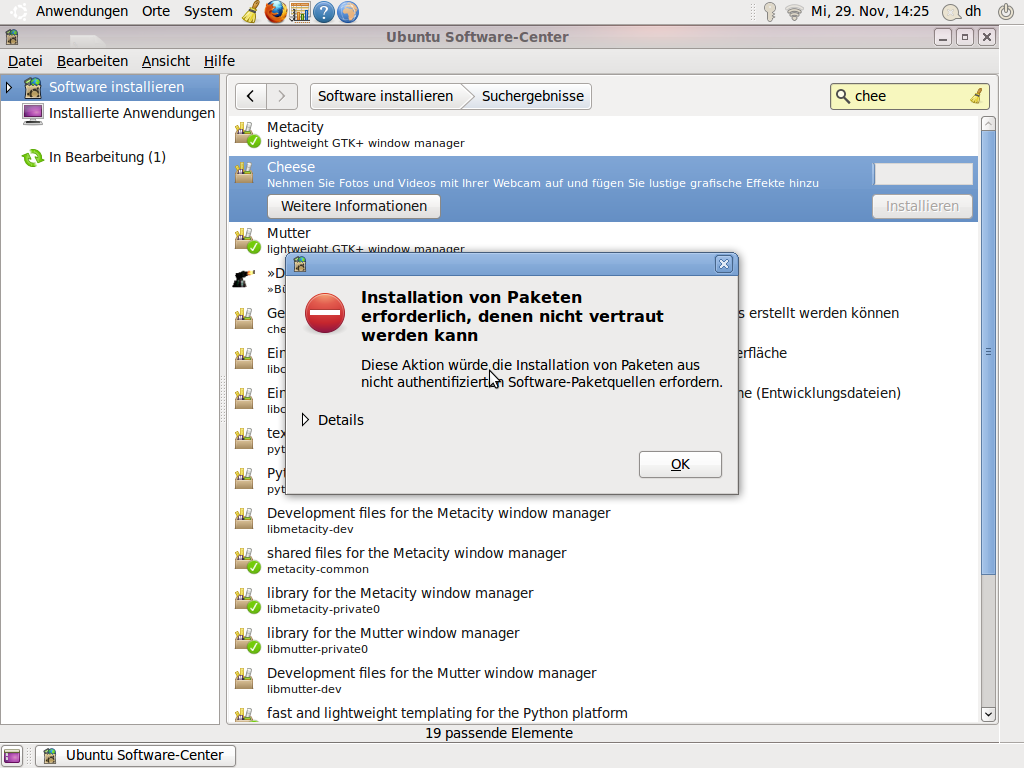Screen dimensions: 1024x768
Task: Confirm dialog with OK button
Action: tap(680, 464)
